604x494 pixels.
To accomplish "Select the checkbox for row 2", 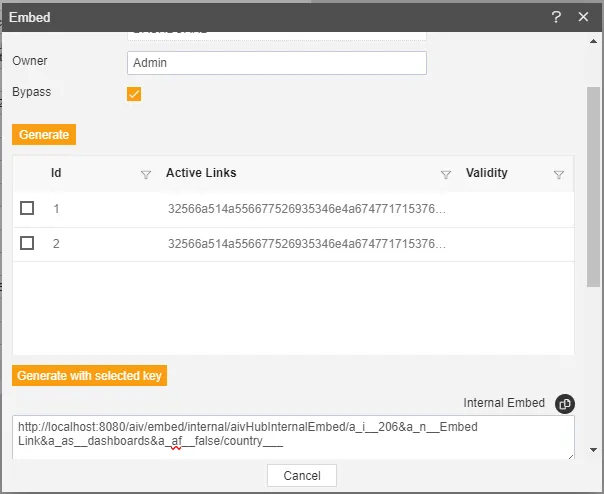I will click(27, 243).
